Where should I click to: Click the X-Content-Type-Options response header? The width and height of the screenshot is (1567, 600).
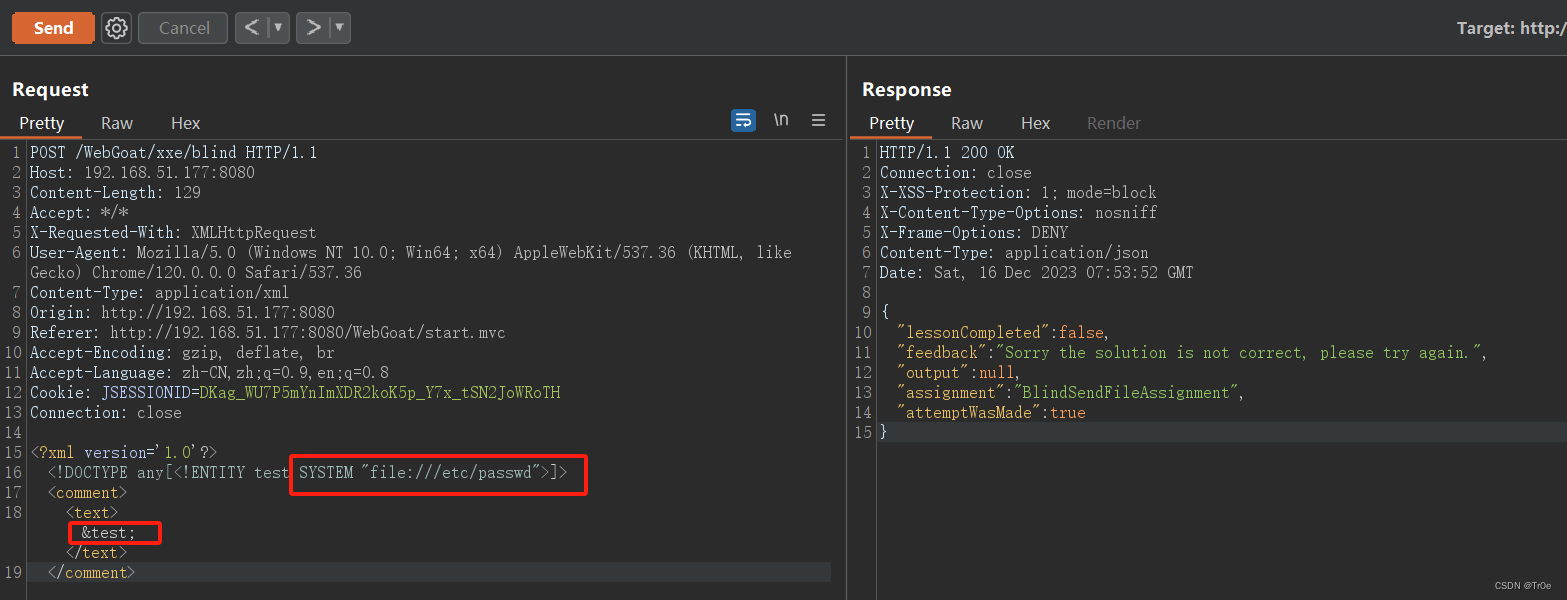(x=1018, y=213)
